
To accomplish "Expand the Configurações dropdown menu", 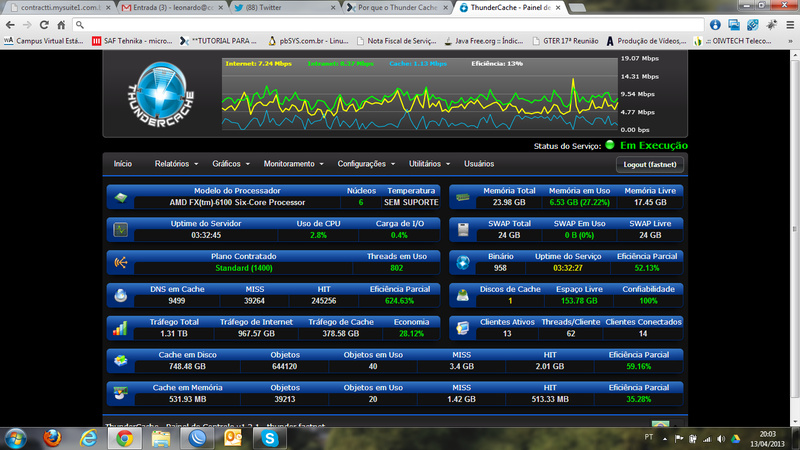I will [366, 164].
